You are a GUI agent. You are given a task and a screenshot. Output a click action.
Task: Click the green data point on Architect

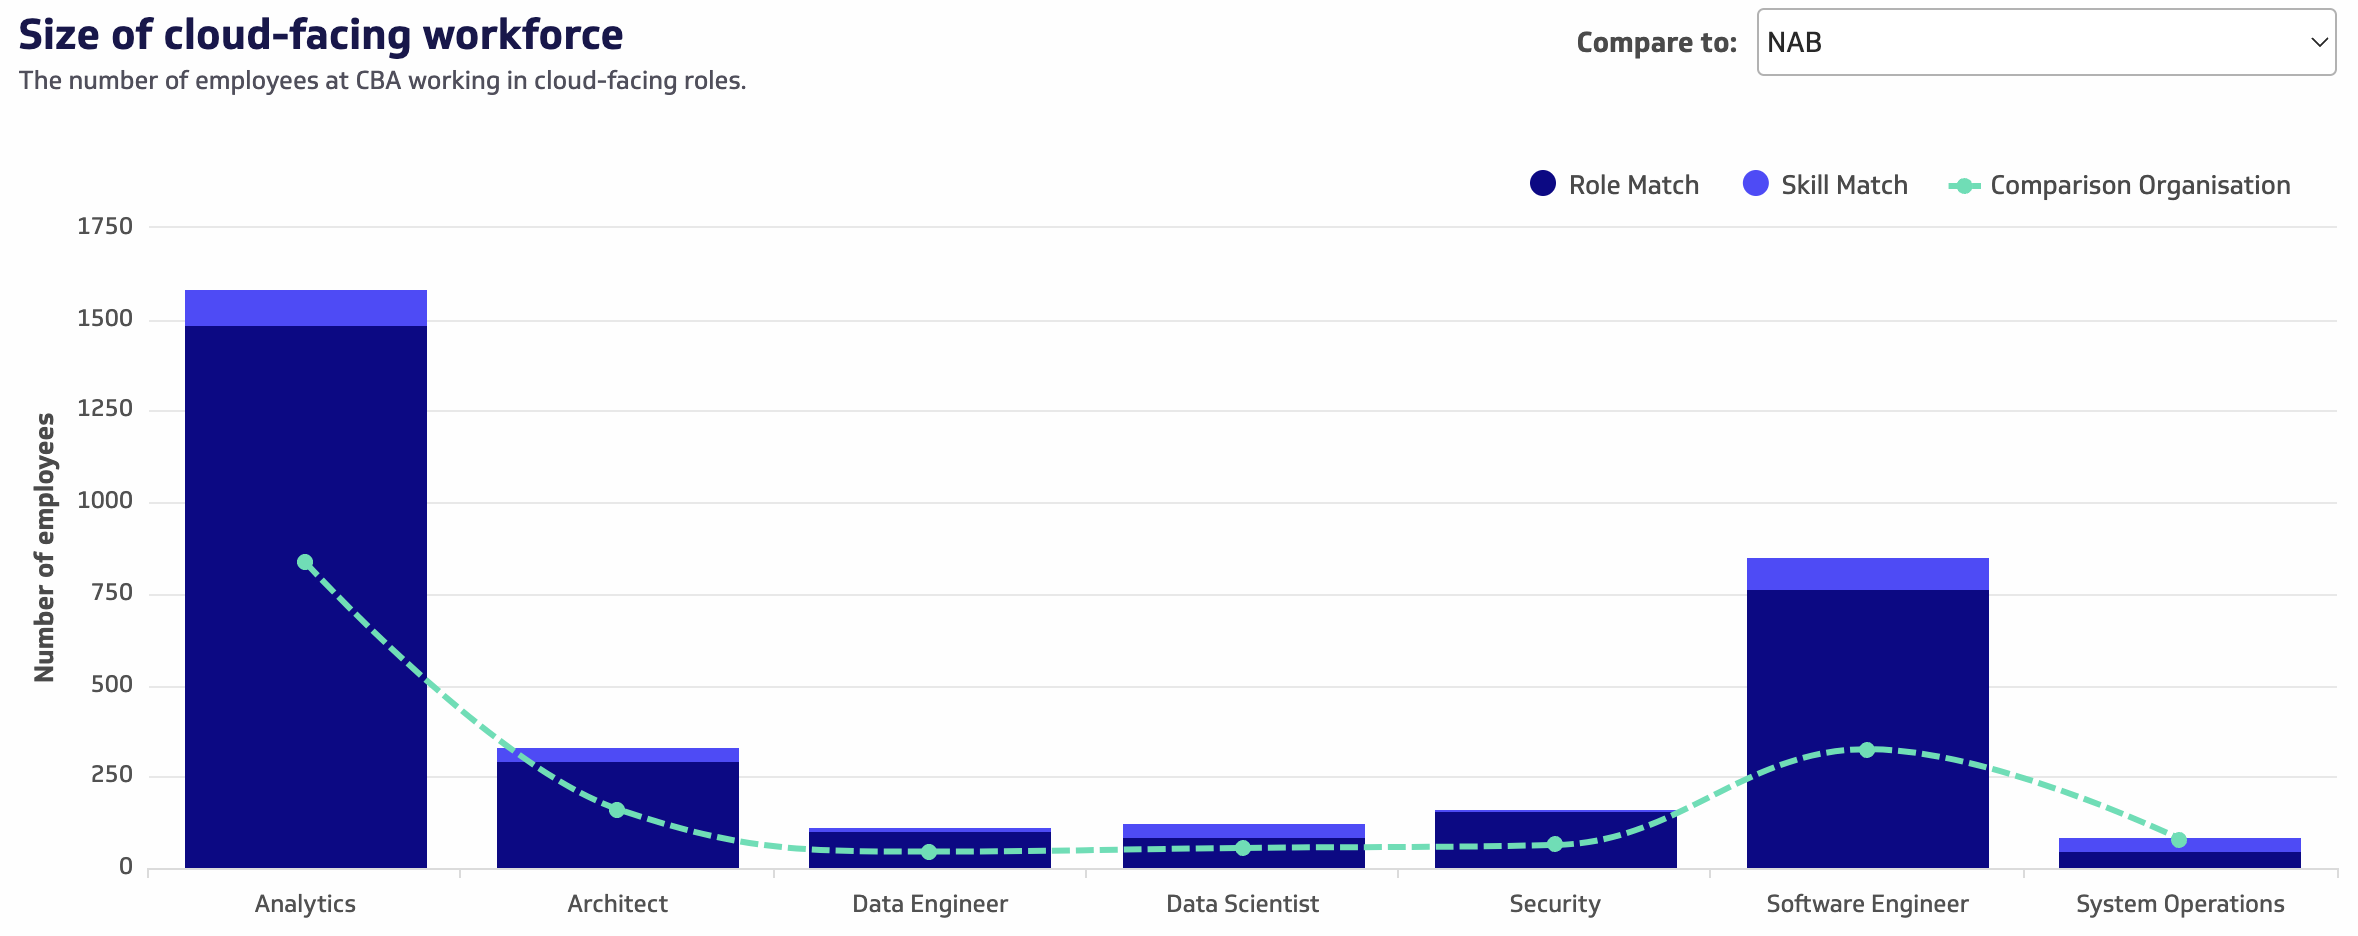[617, 810]
